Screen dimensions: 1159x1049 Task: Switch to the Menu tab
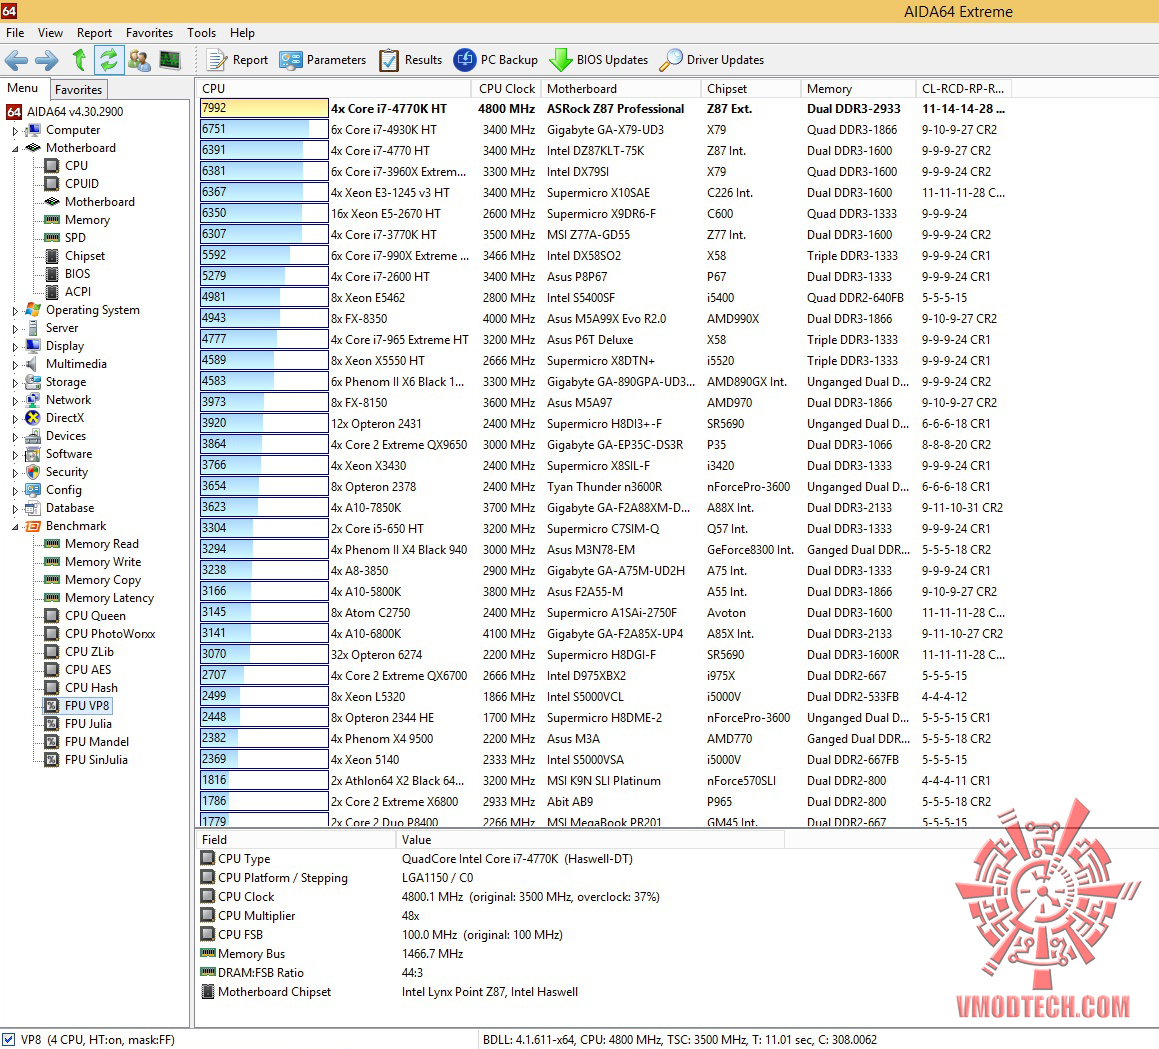click(23, 88)
